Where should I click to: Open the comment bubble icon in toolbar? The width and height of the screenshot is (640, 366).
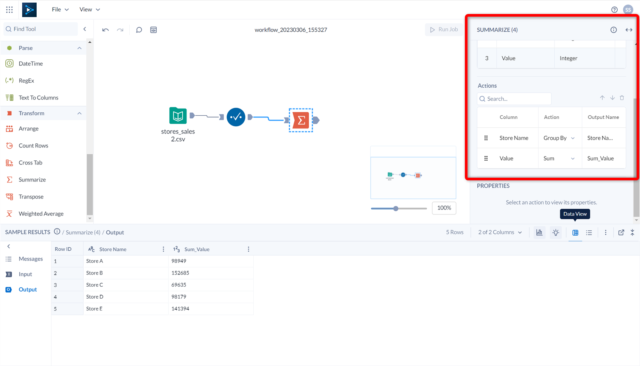139,30
